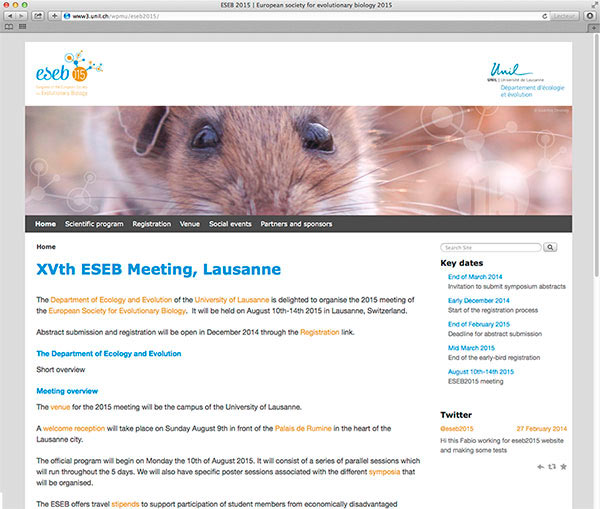Click the Short overview text

pyautogui.click(x=60, y=370)
